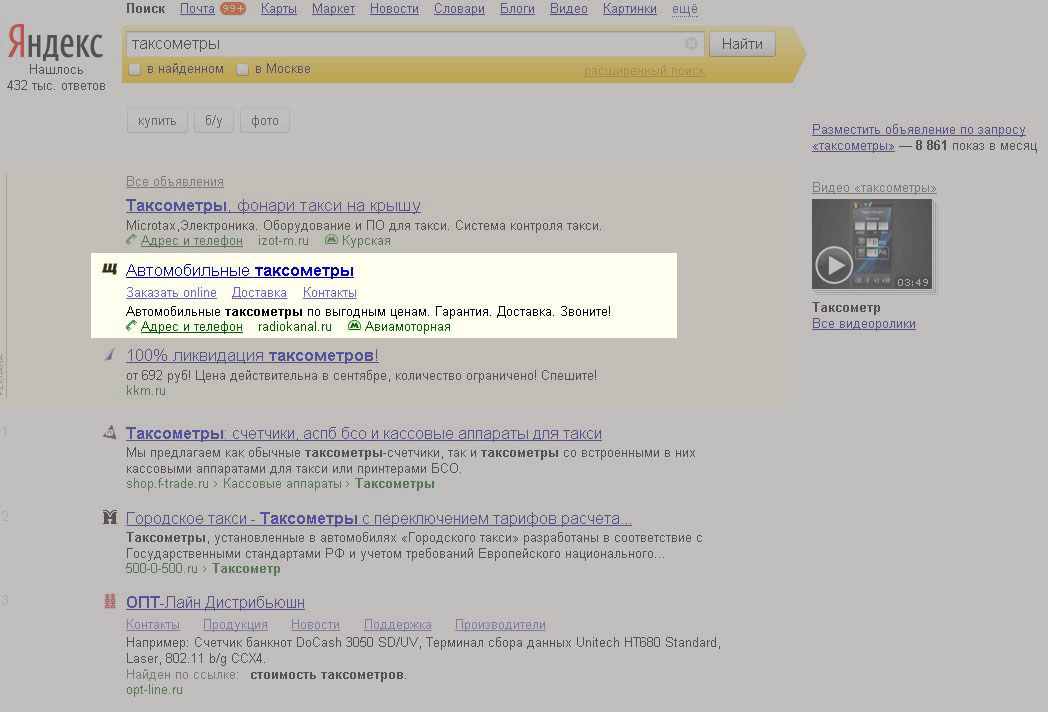Viewport: 1048px width, 712px height.
Task: Click phone icon by the radiokanal.ru address
Action: (x=131, y=326)
